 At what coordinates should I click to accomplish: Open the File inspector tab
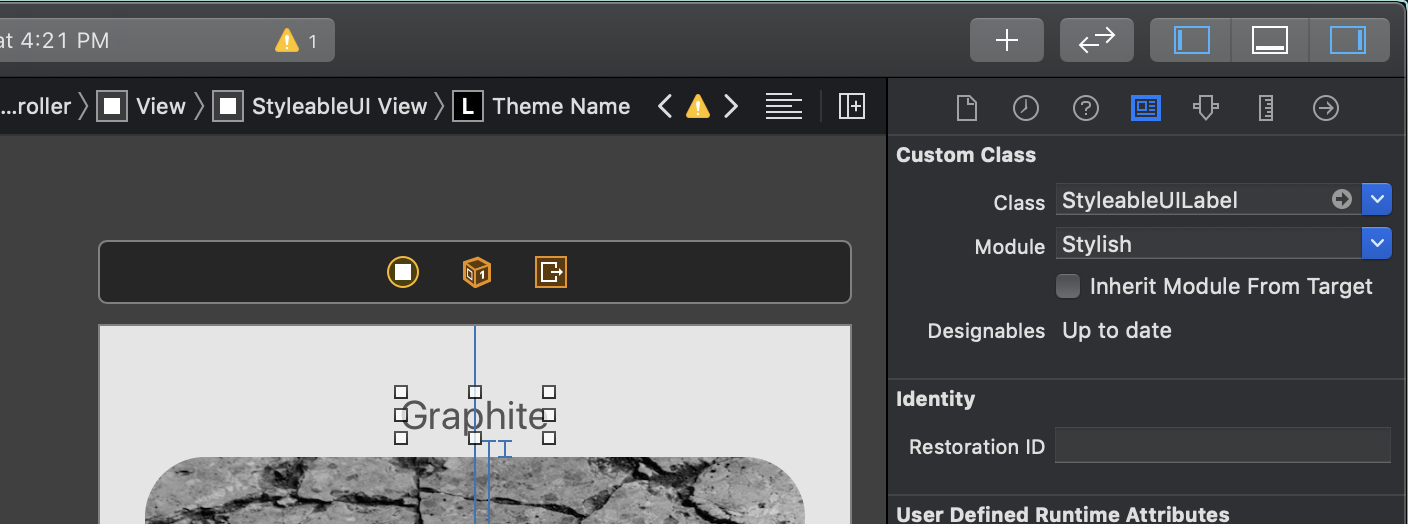(966, 108)
